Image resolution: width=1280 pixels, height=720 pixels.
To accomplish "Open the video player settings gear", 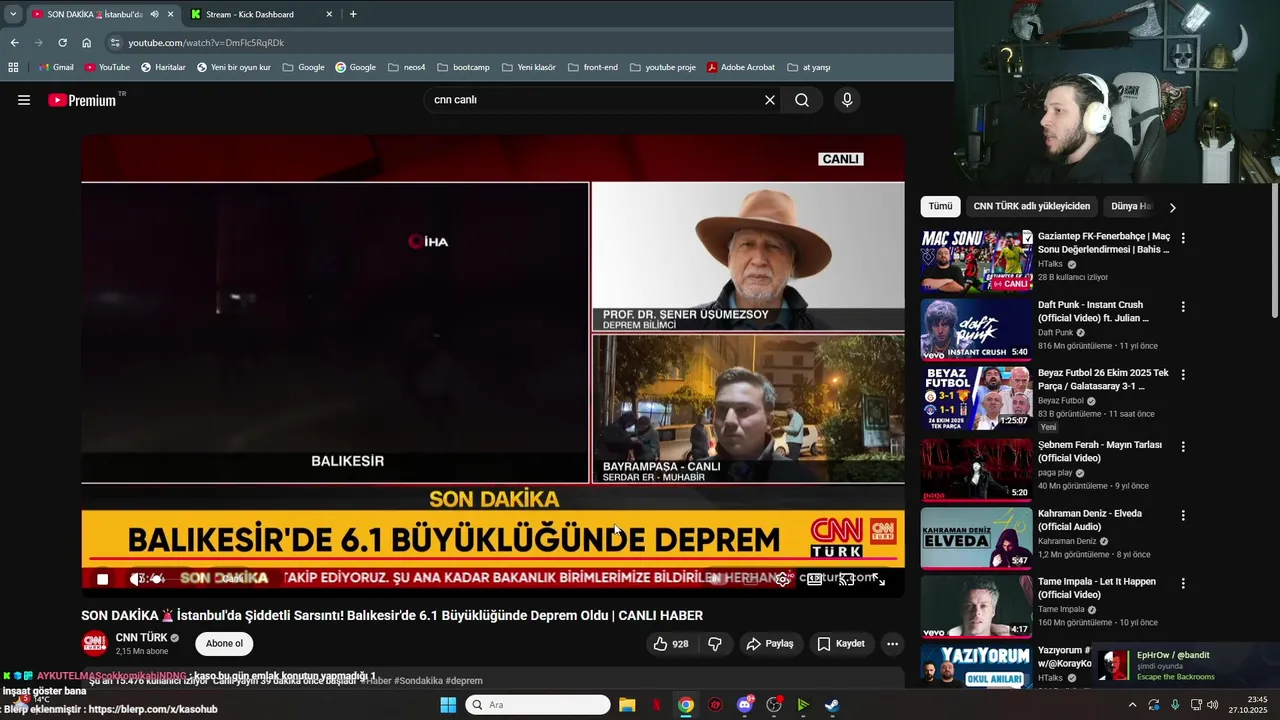I will point(783,579).
